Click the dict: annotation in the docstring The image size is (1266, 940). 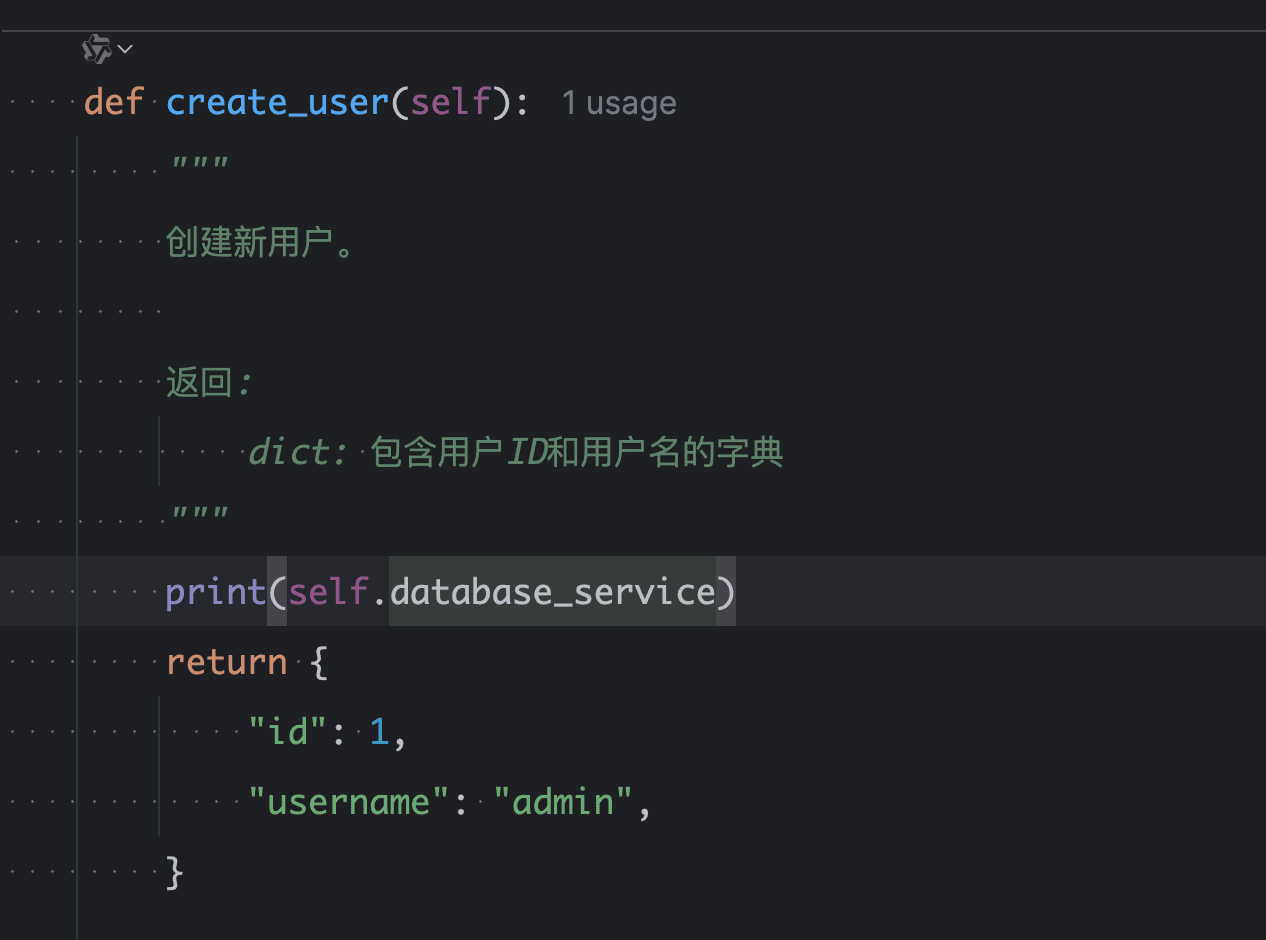[x=295, y=451]
